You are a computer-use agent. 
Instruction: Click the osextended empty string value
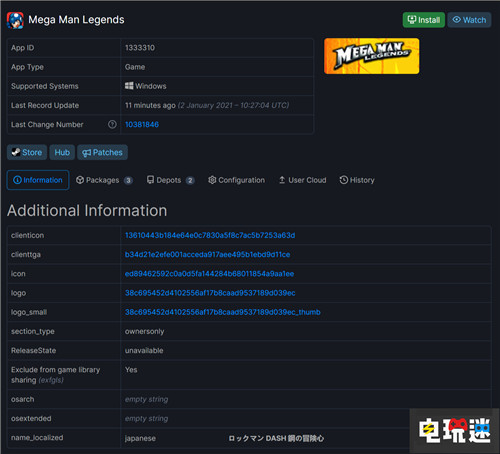[146, 419]
